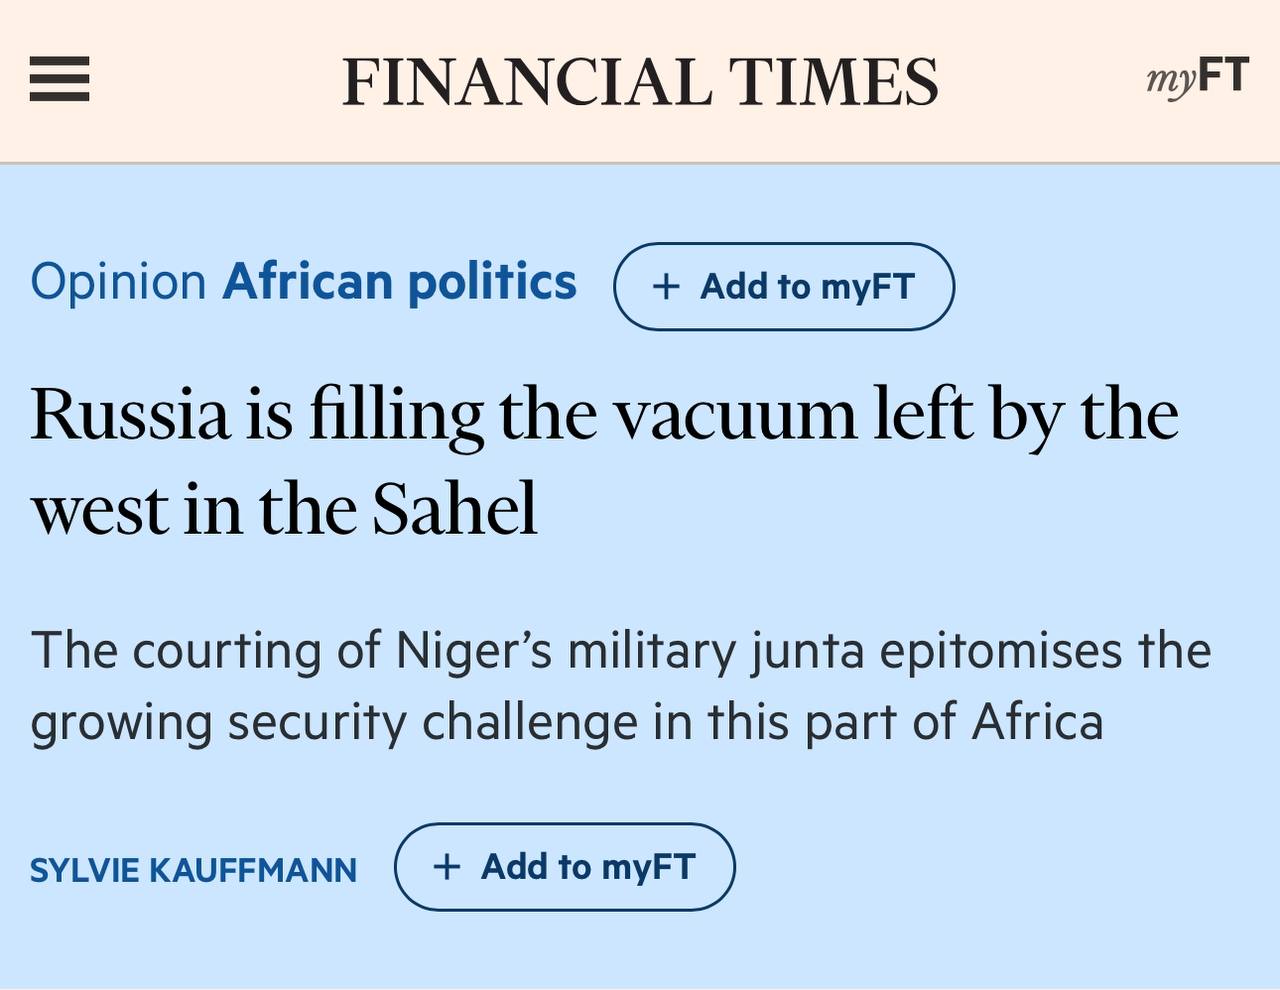Image resolution: width=1280 pixels, height=990 pixels.
Task: Click the word Sahel in the headline
Action: click(455, 508)
